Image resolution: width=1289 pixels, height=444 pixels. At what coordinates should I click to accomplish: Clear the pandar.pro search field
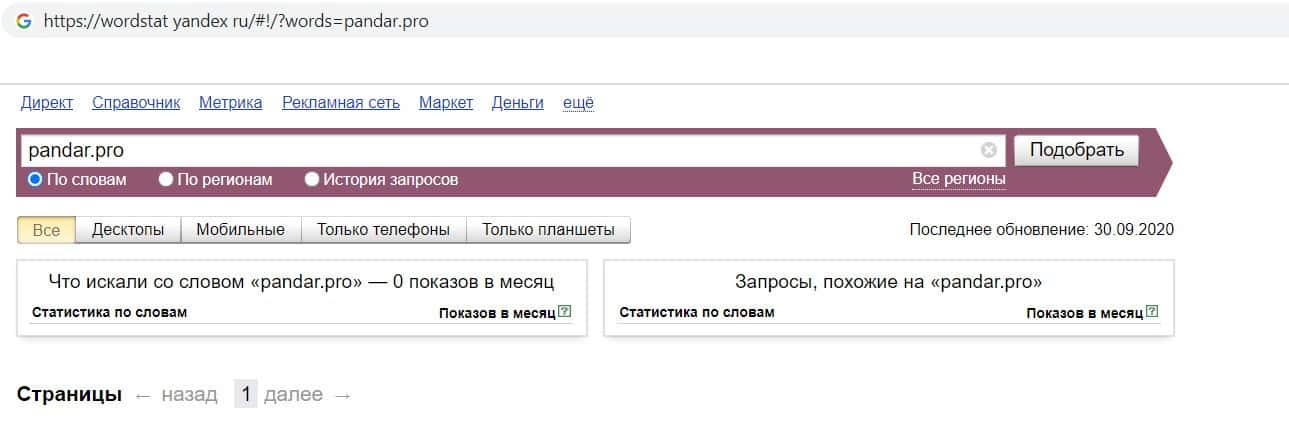(989, 150)
